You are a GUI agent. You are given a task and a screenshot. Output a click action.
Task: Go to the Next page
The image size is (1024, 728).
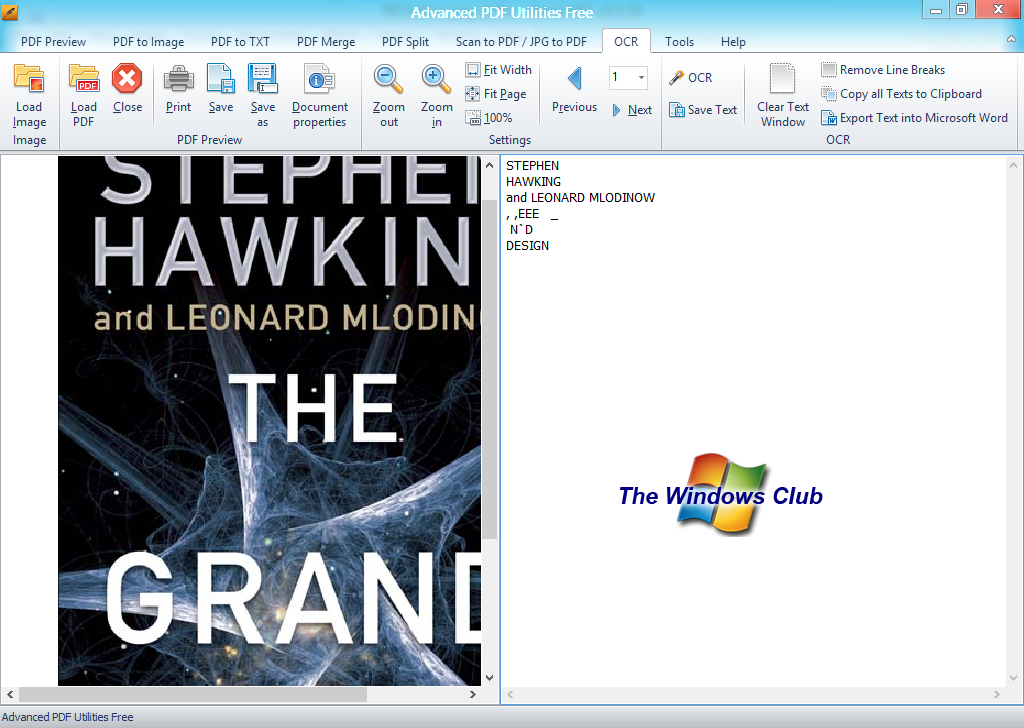tap(632, 110)
